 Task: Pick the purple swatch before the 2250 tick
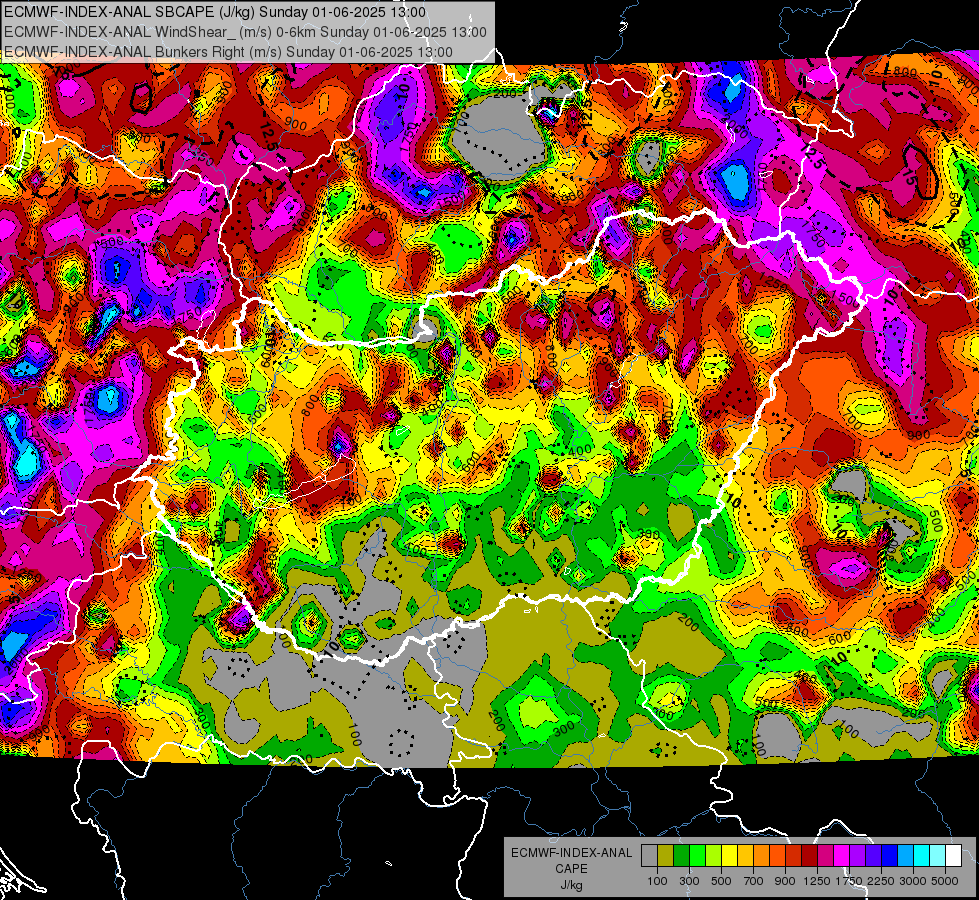pyautogui.click(x=857, y=856)
